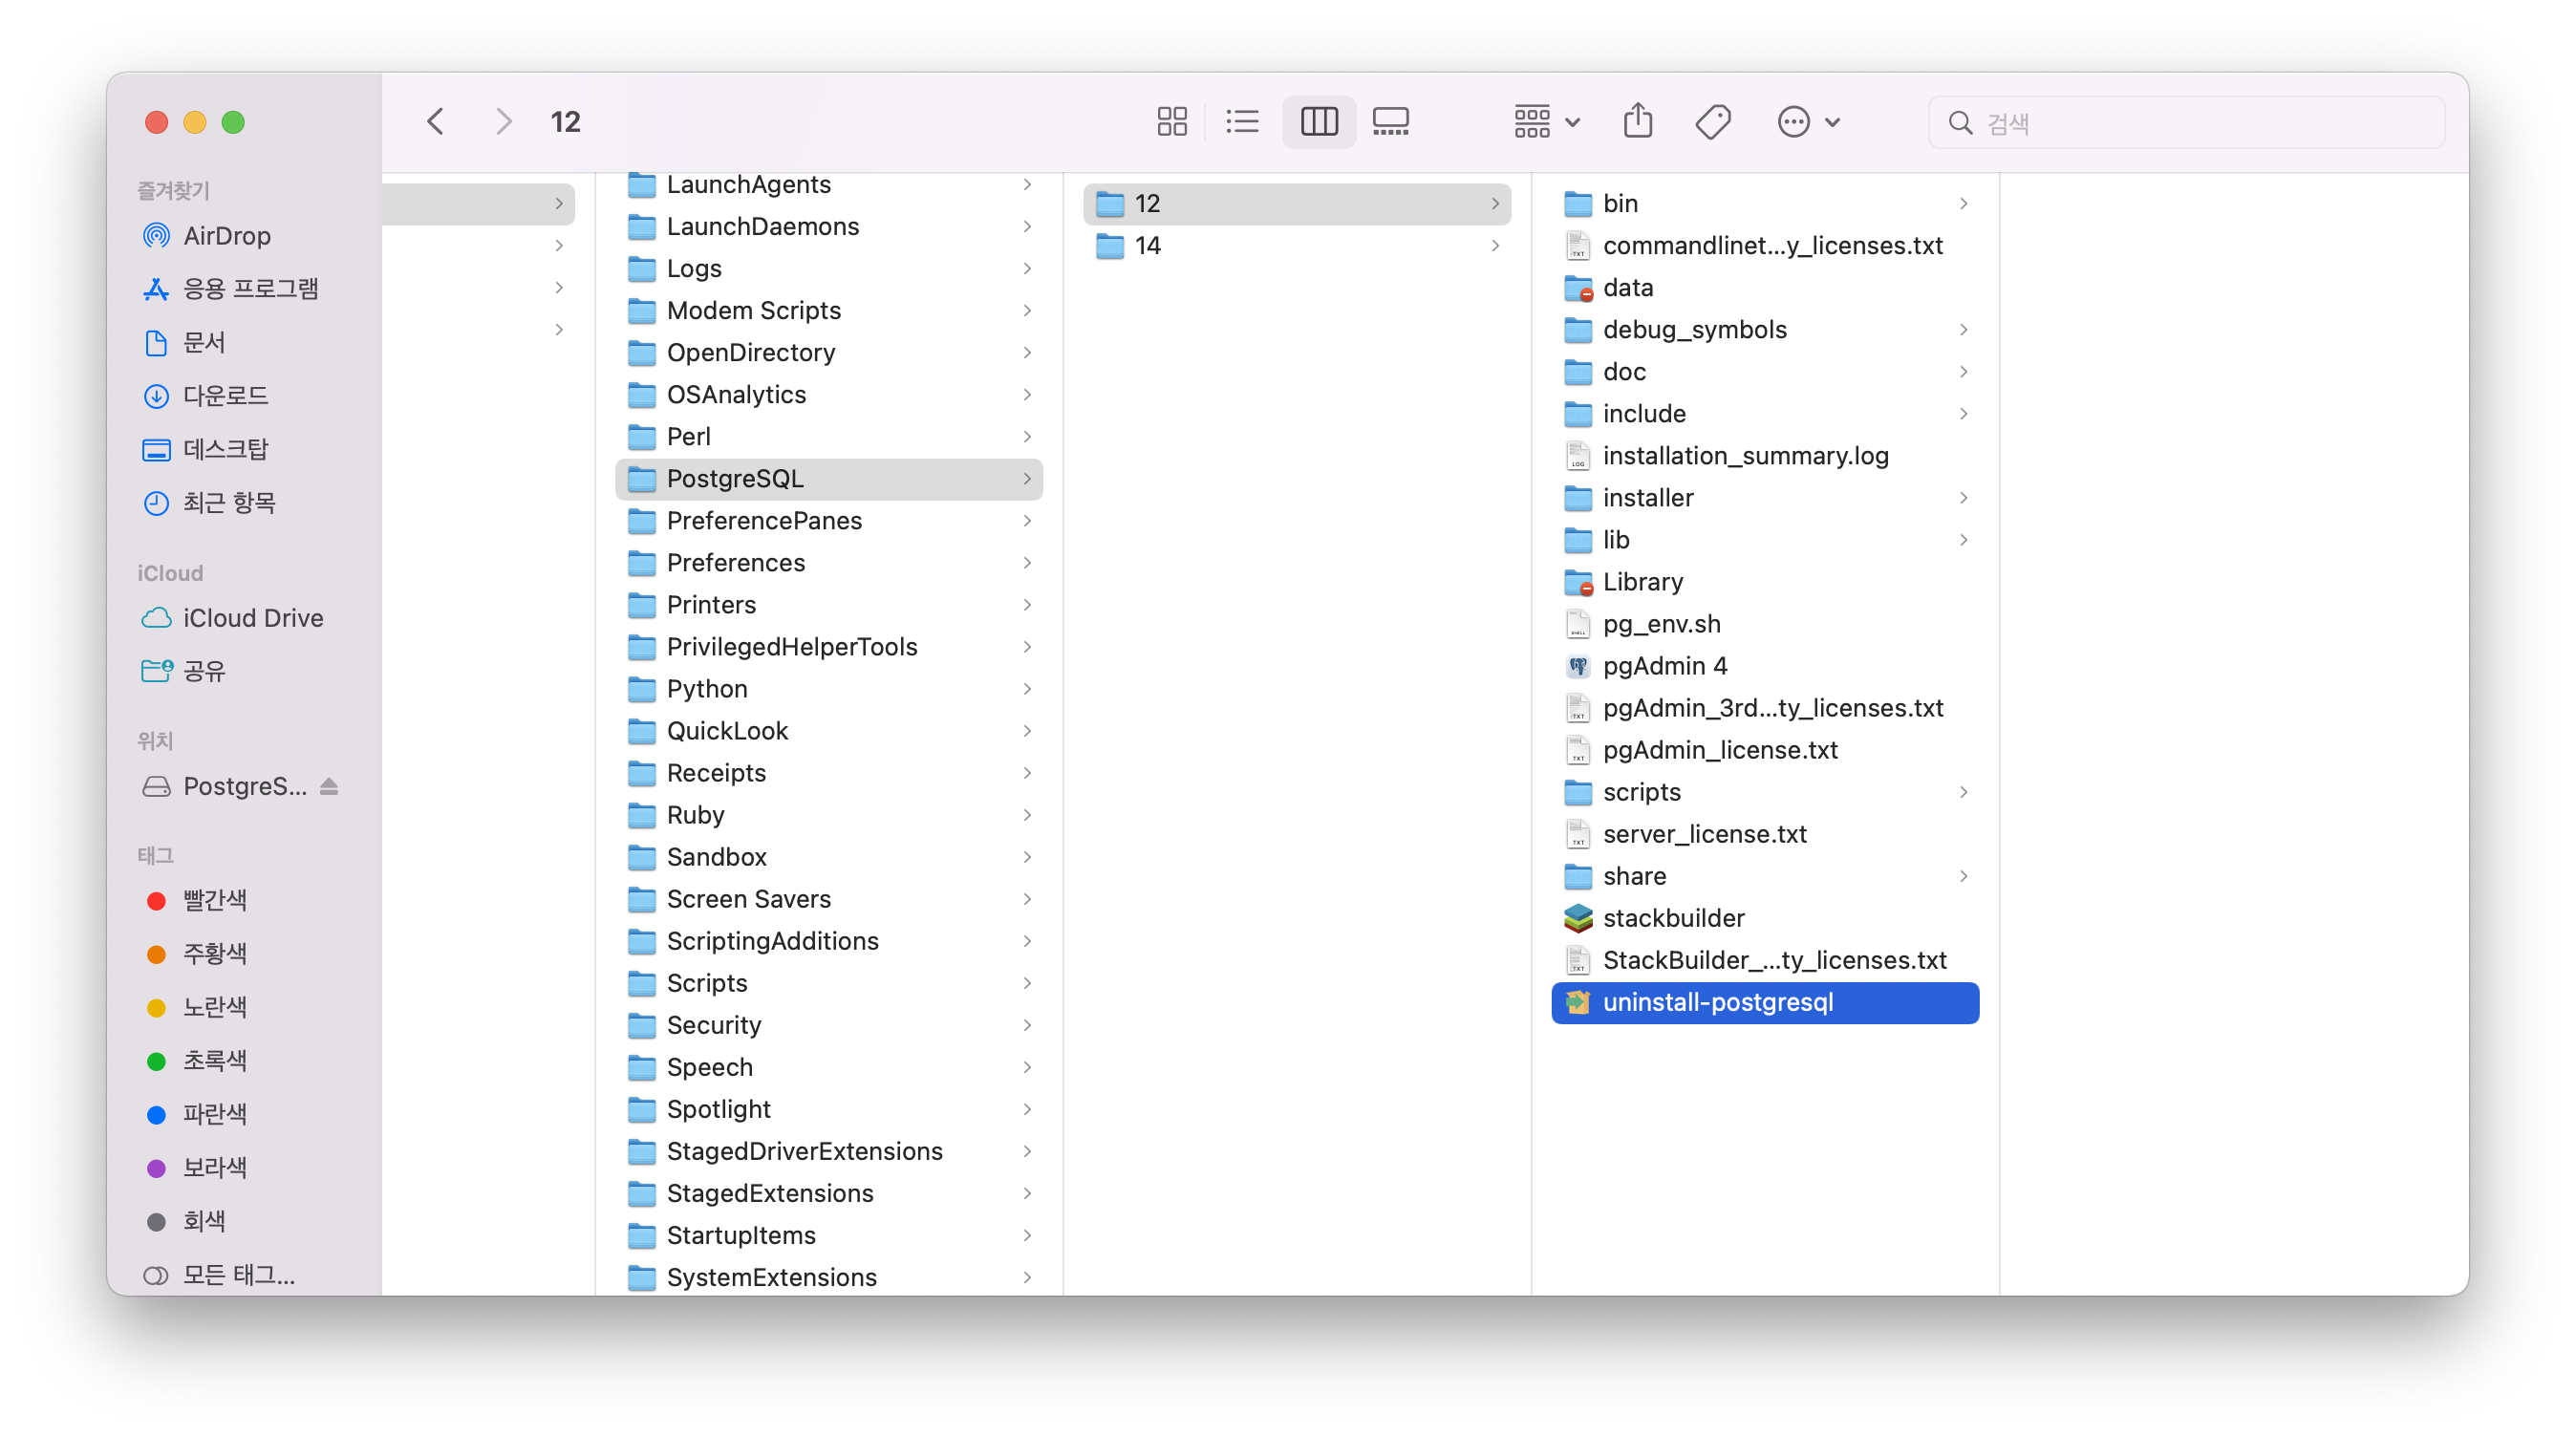Select the Preferences folder
Viewport: 2576px width, 1437px height.
tap(829, 563)
